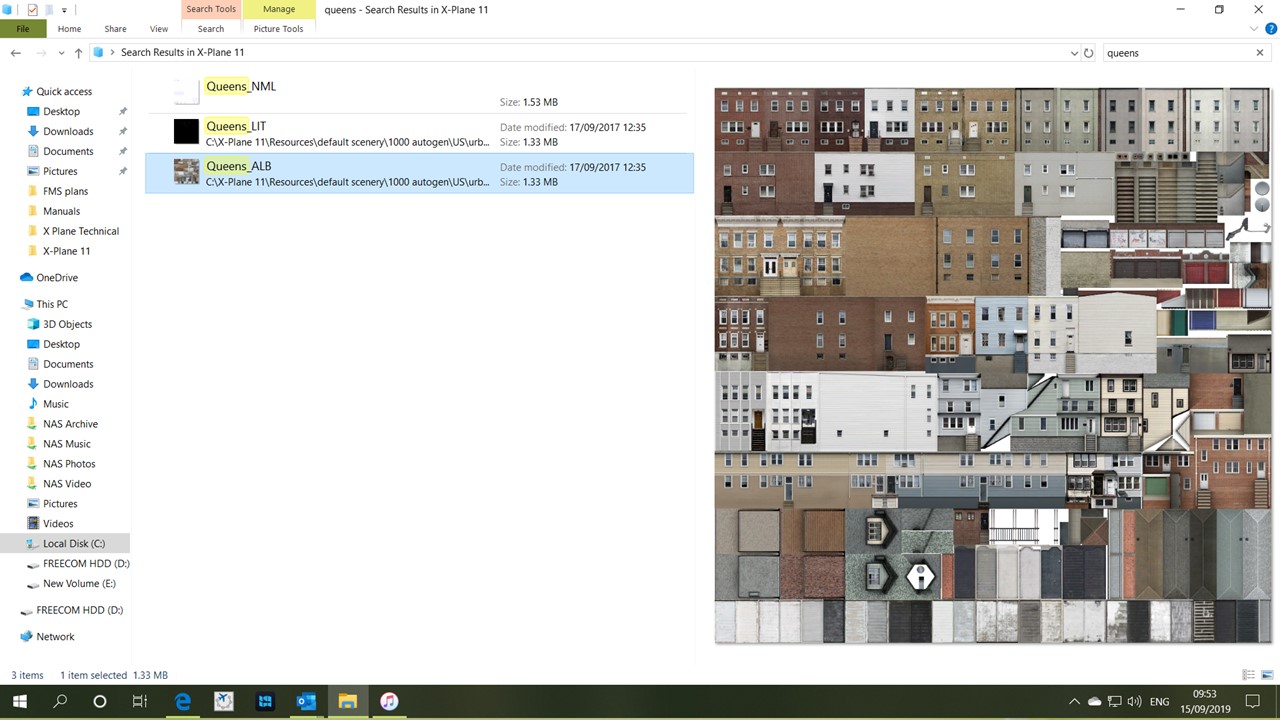This screenshot has width=1280, height=720.
Task: Open New Volume (E:)
Action: 79,584
